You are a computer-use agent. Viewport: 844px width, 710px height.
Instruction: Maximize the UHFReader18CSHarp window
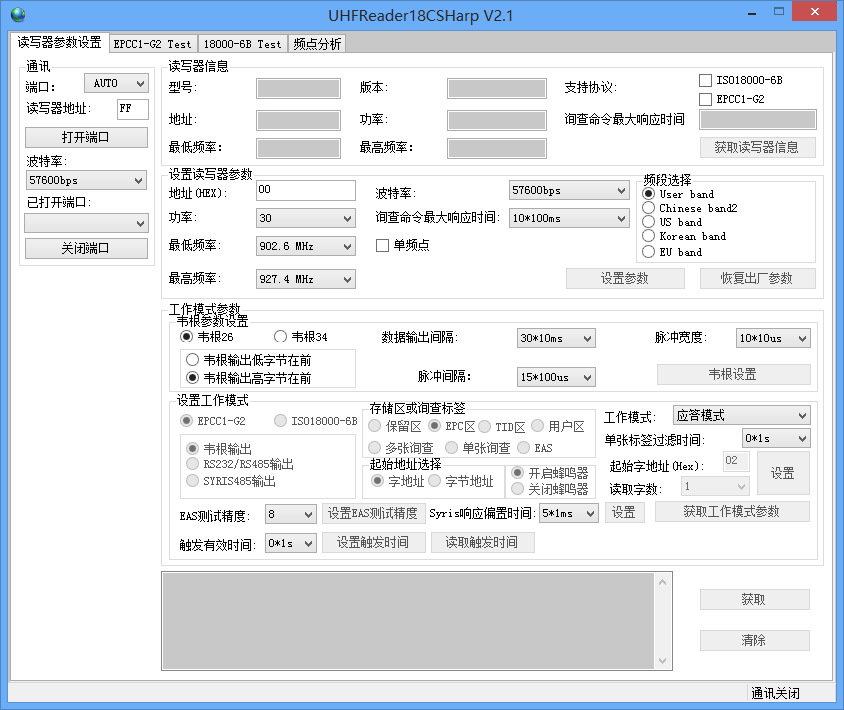tap(779, 12)
